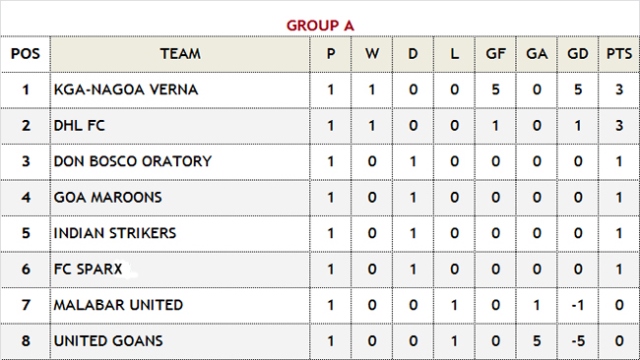
Task: Click the GROUP A title
Action: (320, 25)
